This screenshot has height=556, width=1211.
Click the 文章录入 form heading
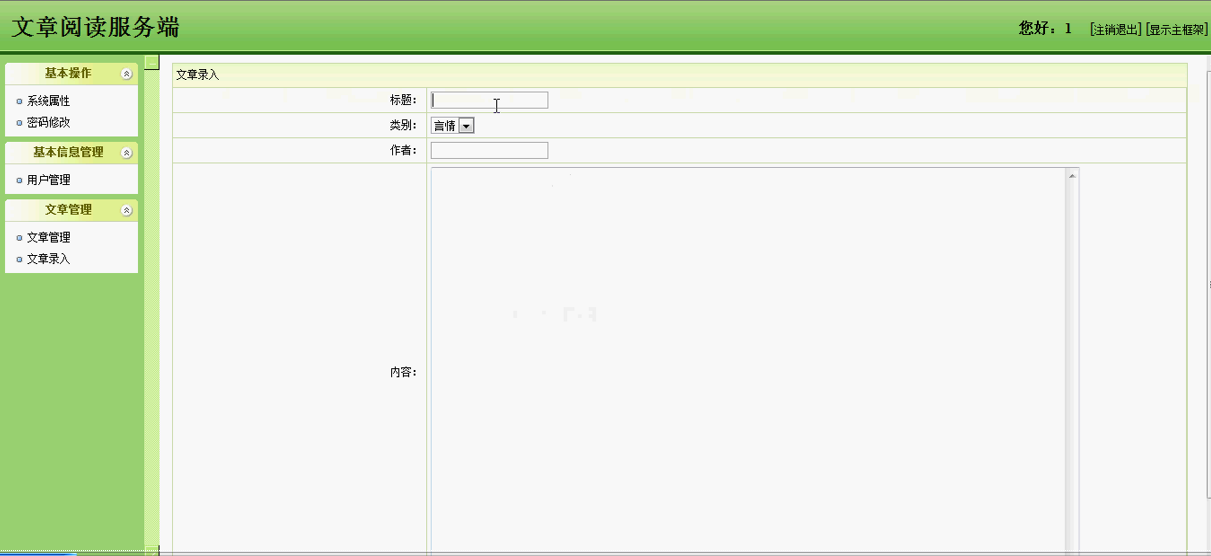click(x=197, y=75)
